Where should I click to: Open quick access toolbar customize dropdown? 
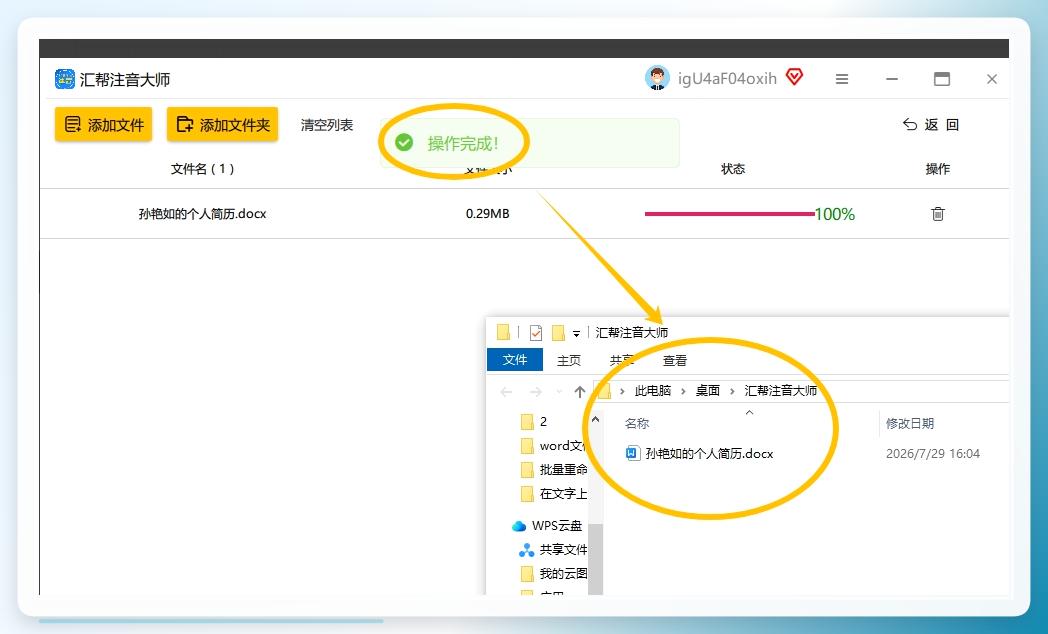coord(576,333)
